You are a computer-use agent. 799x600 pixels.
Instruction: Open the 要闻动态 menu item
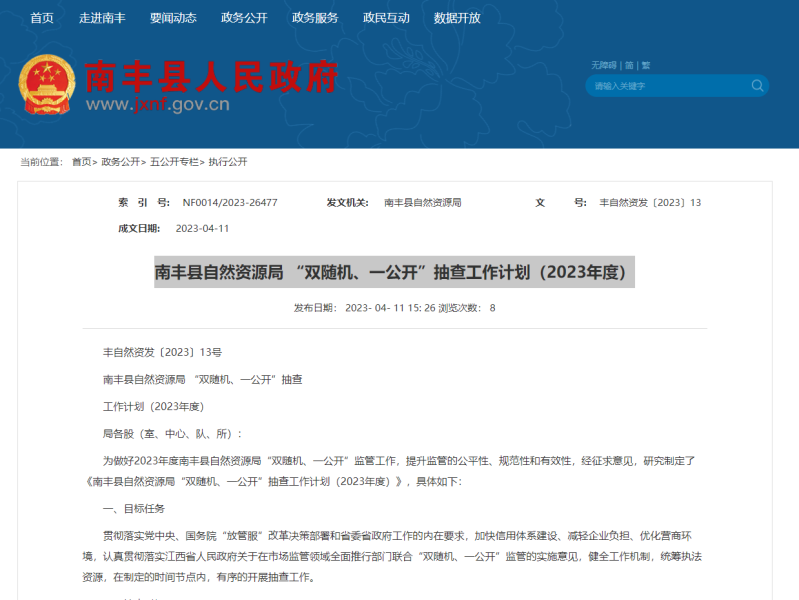(x=173, y=18)
